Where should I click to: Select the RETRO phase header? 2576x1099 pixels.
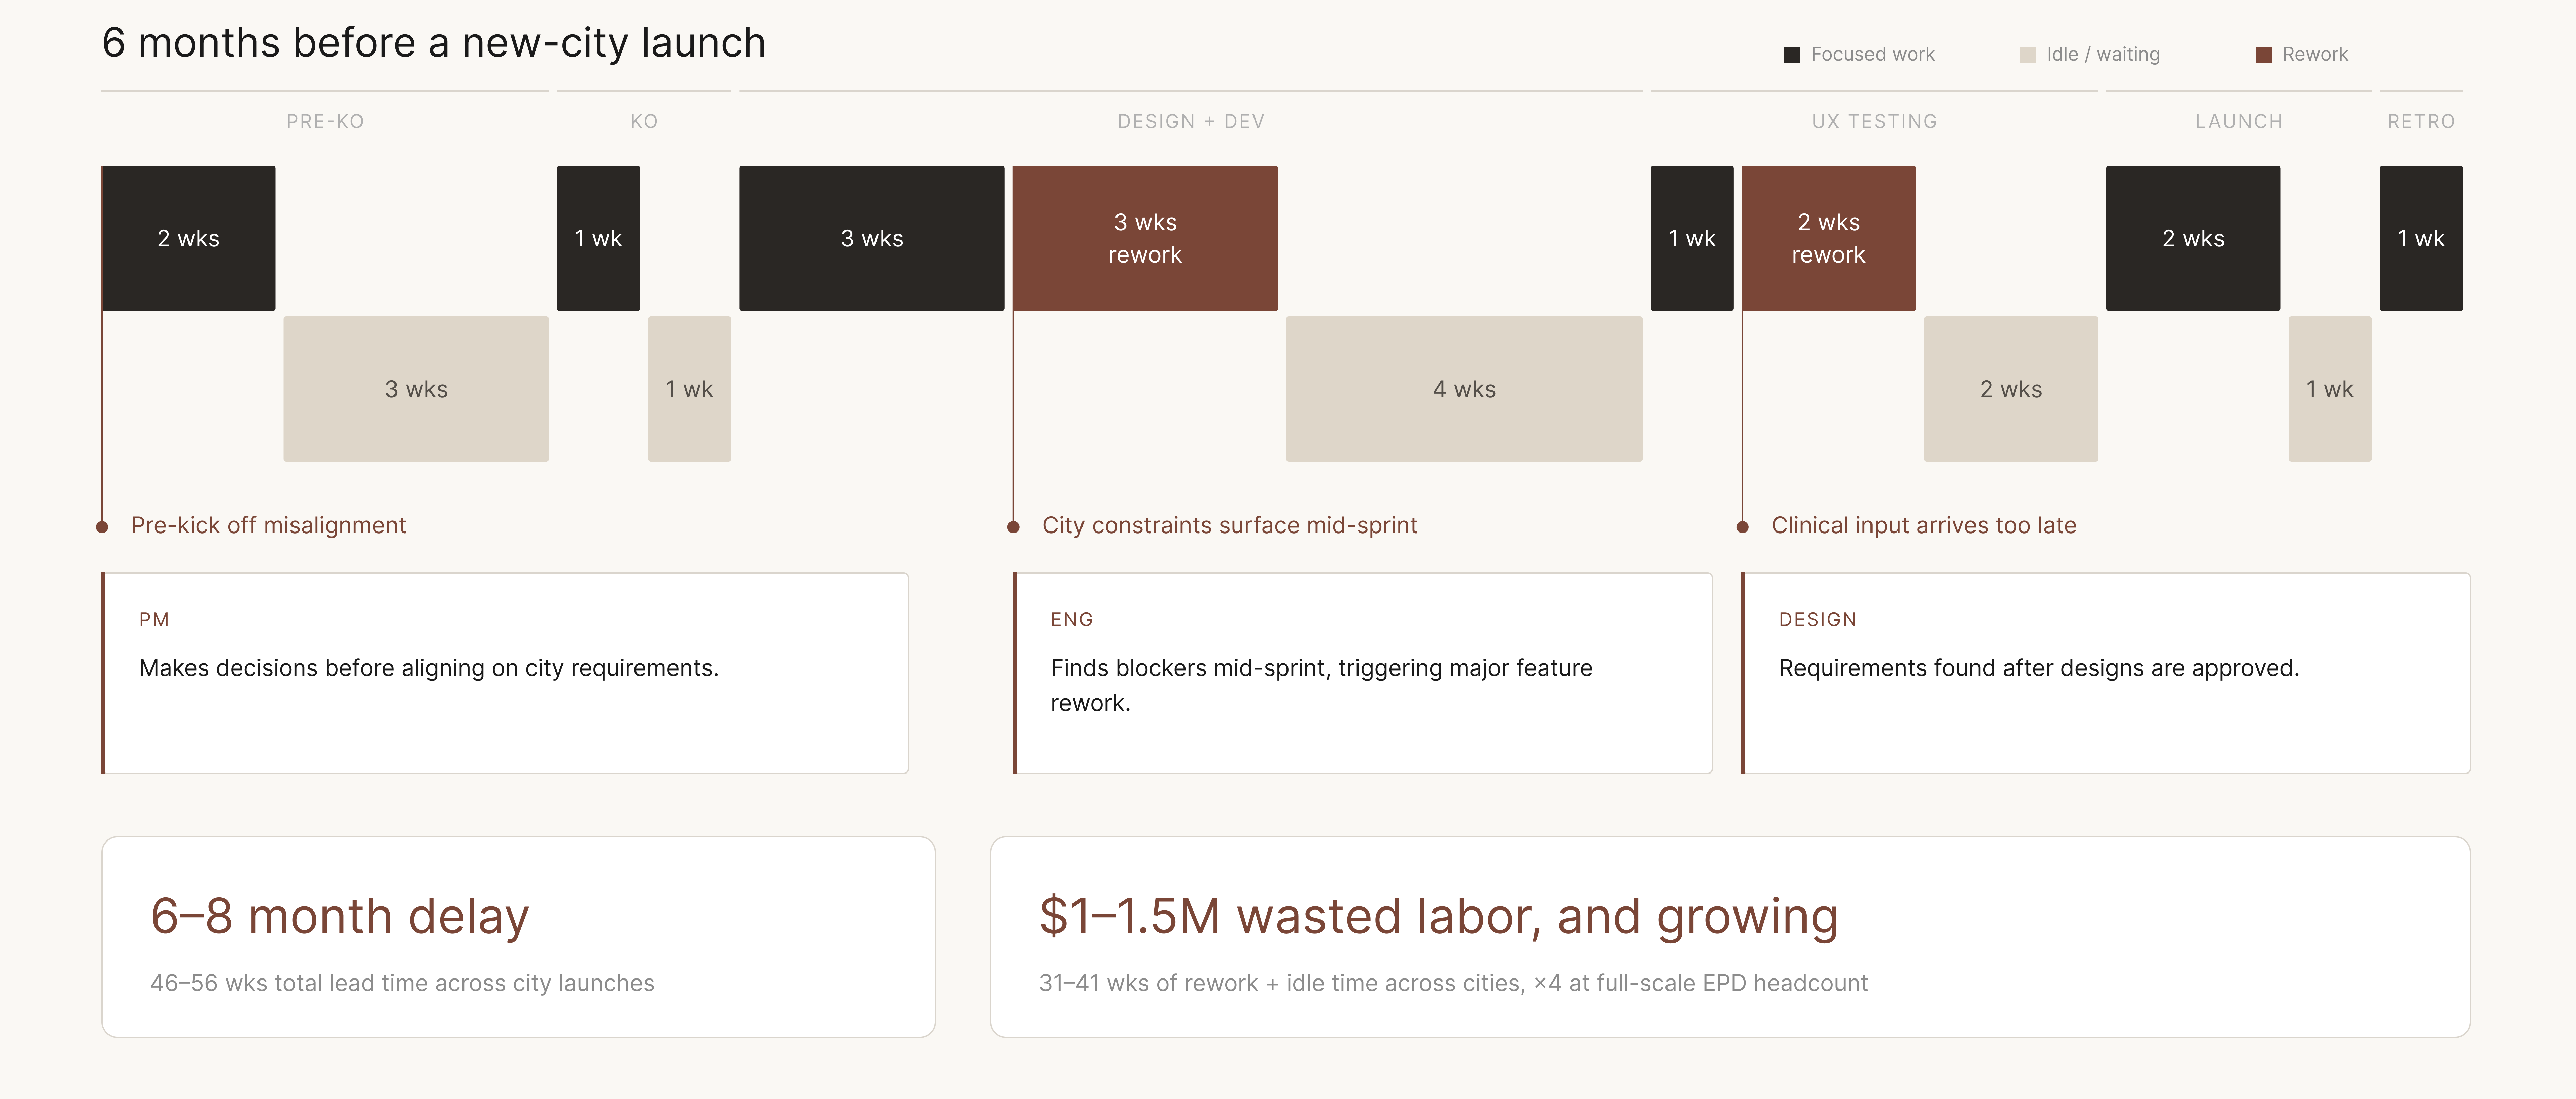2421,121
